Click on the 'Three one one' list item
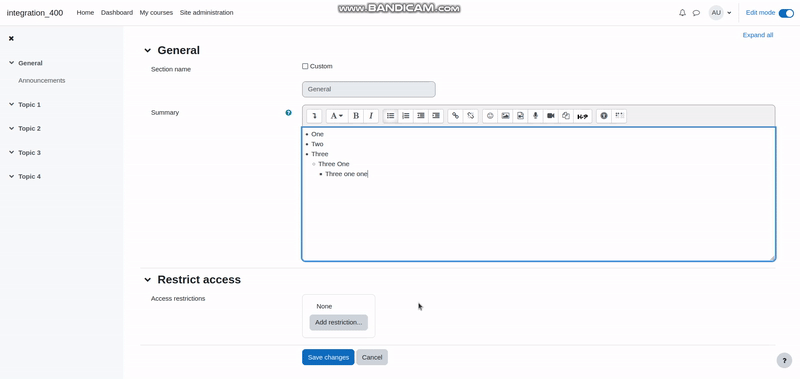 346,174
